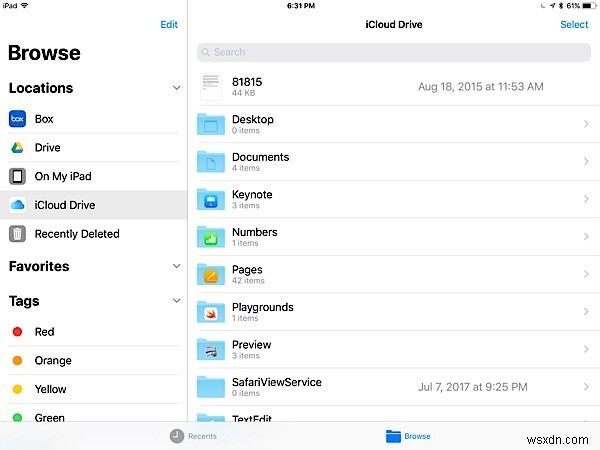Open the Pages folder icon
The width and height of the screenshot is (600, 450).
(211, 274)
